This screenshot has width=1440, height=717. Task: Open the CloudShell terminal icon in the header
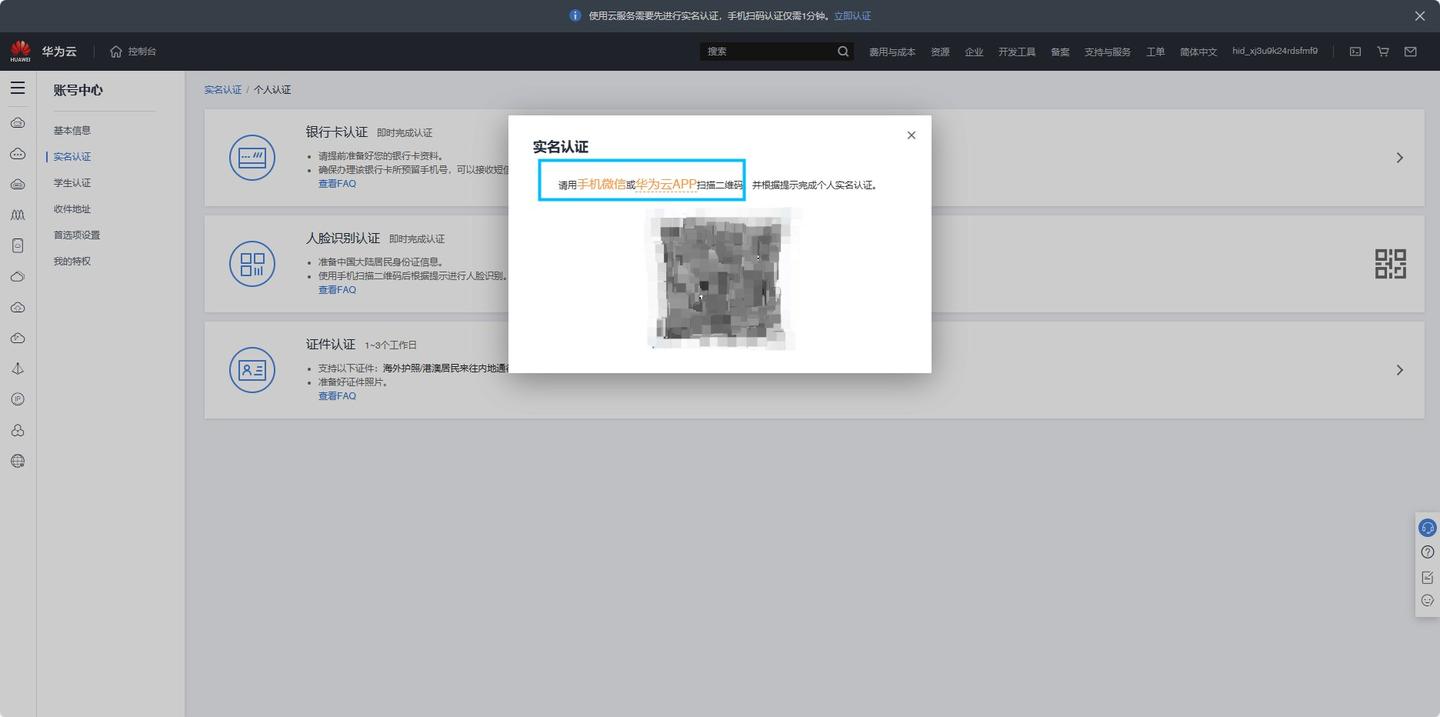[x=1355, y=51]
